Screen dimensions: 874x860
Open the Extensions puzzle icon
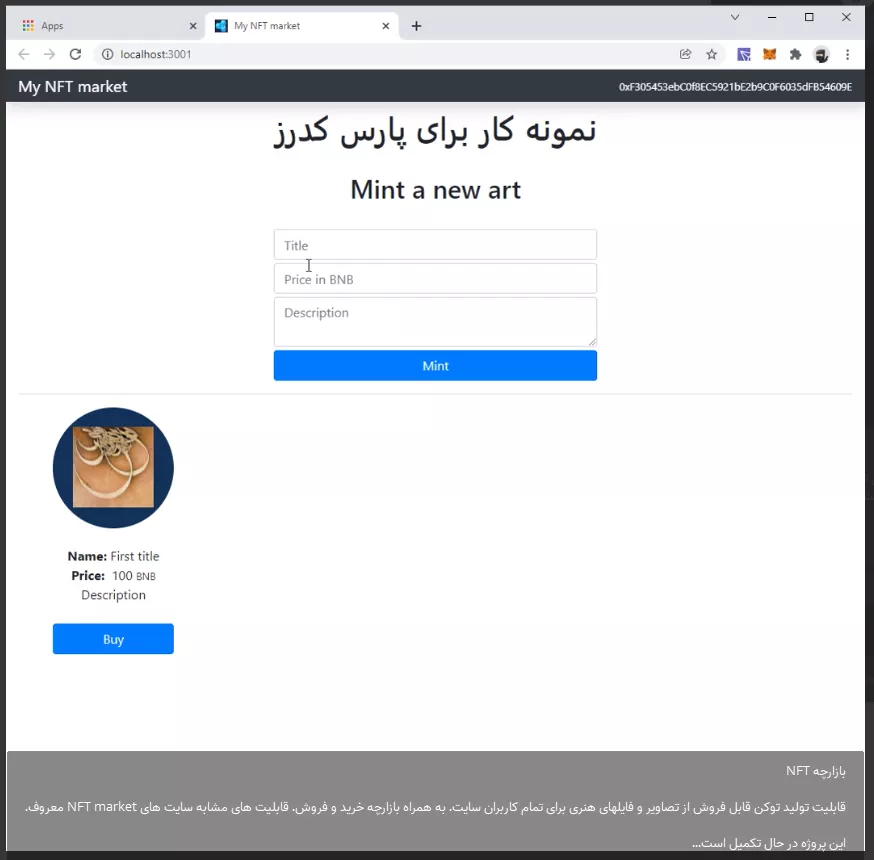click(795, 54)
